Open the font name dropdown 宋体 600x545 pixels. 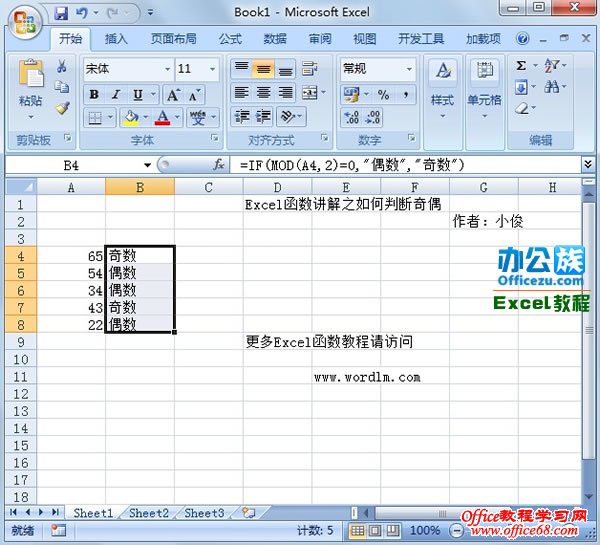168,69
